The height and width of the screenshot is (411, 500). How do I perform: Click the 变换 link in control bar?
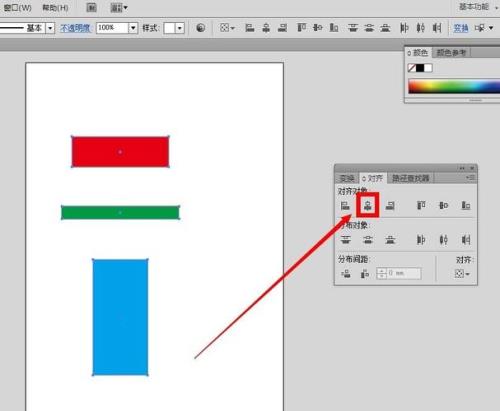pyautogui.click(x=461, y=28)
